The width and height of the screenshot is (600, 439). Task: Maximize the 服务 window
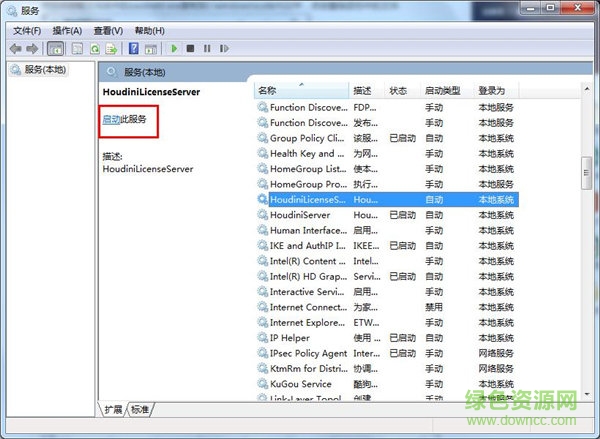tap(551, 7)
